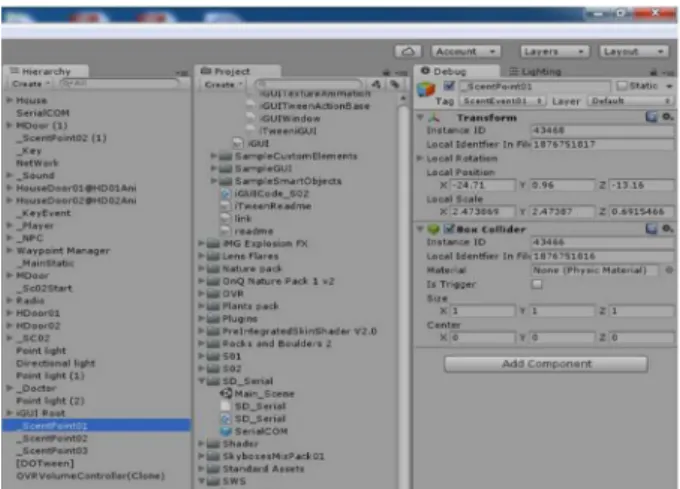The height and width of the screenshot is (489, 680).
Task: Expand the Local Rotation field
Action: pyautogui.click(x=419, y=158)
